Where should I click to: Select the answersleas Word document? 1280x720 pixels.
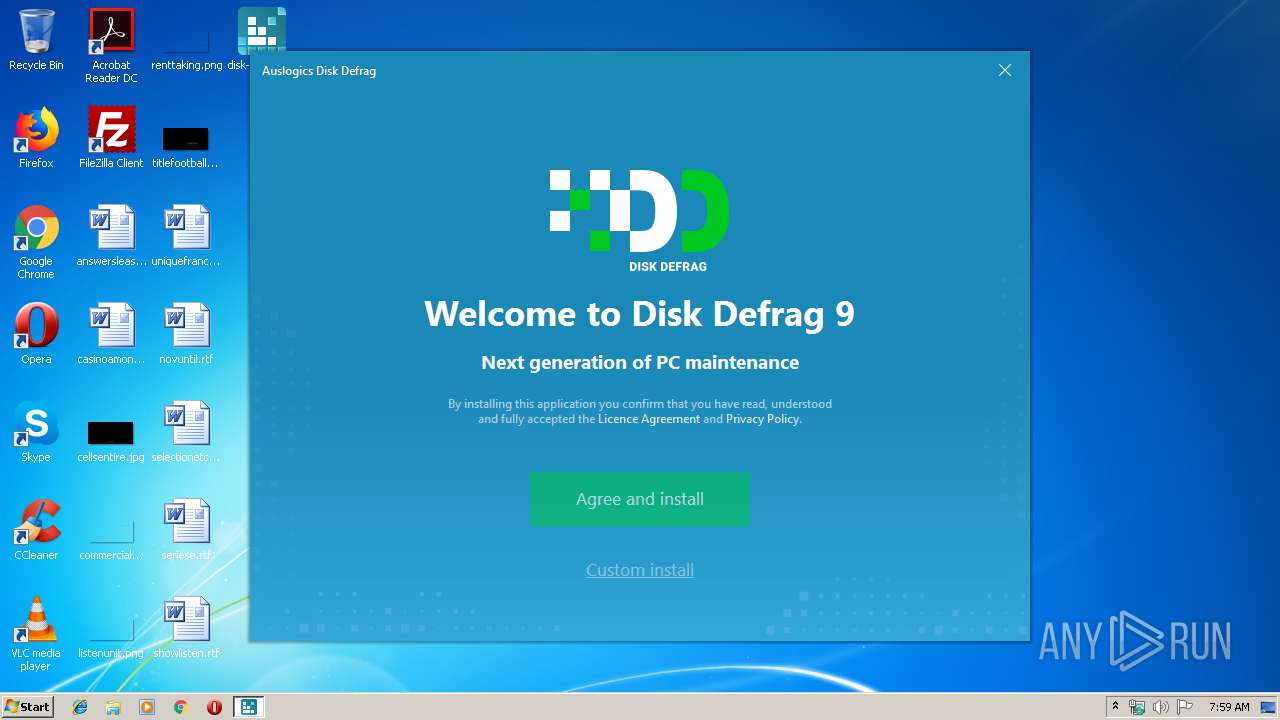[x=111, y=236]
